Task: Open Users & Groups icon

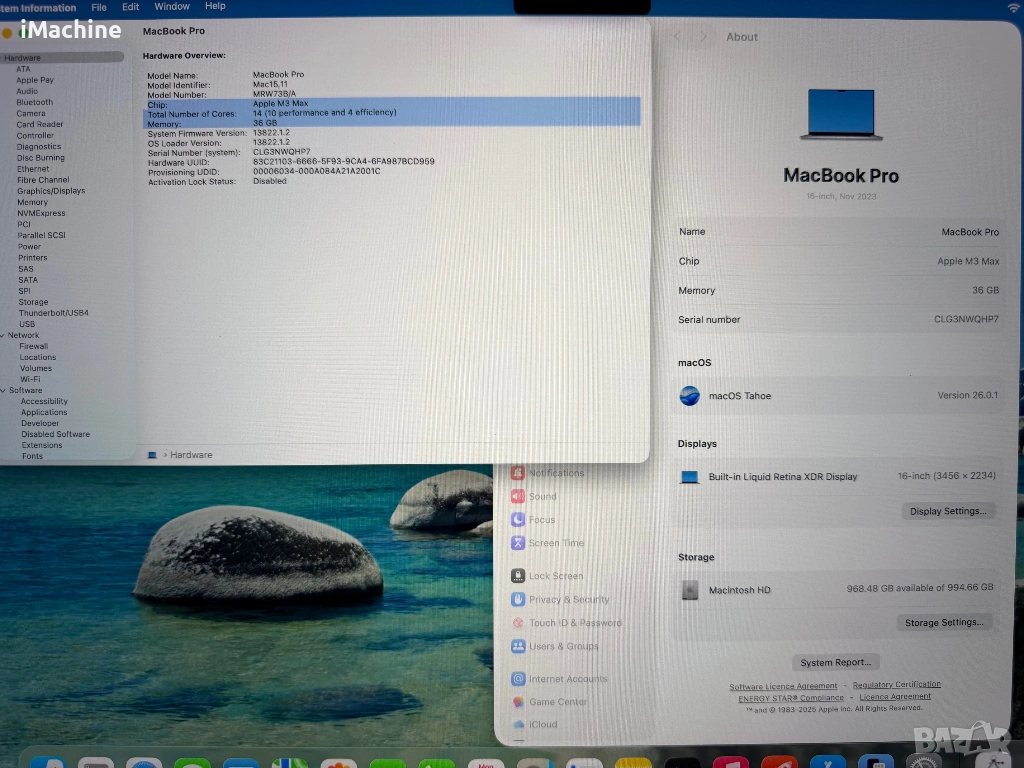Action: tap(518, 646)
